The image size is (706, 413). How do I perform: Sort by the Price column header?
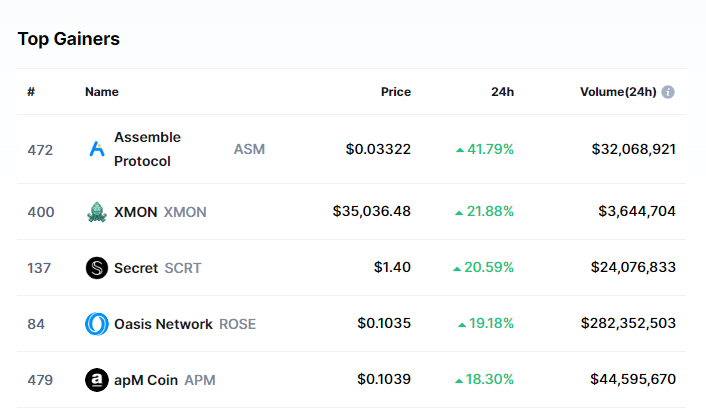point(395,92)
